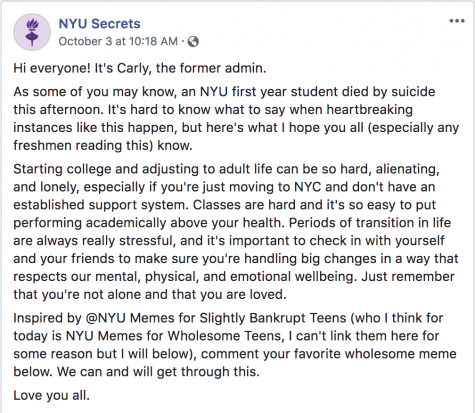Image resolution: width=475 pixels, height=413 pixels.
Task: Open the three-dot post options menu
Action: [x=457, y=21]
